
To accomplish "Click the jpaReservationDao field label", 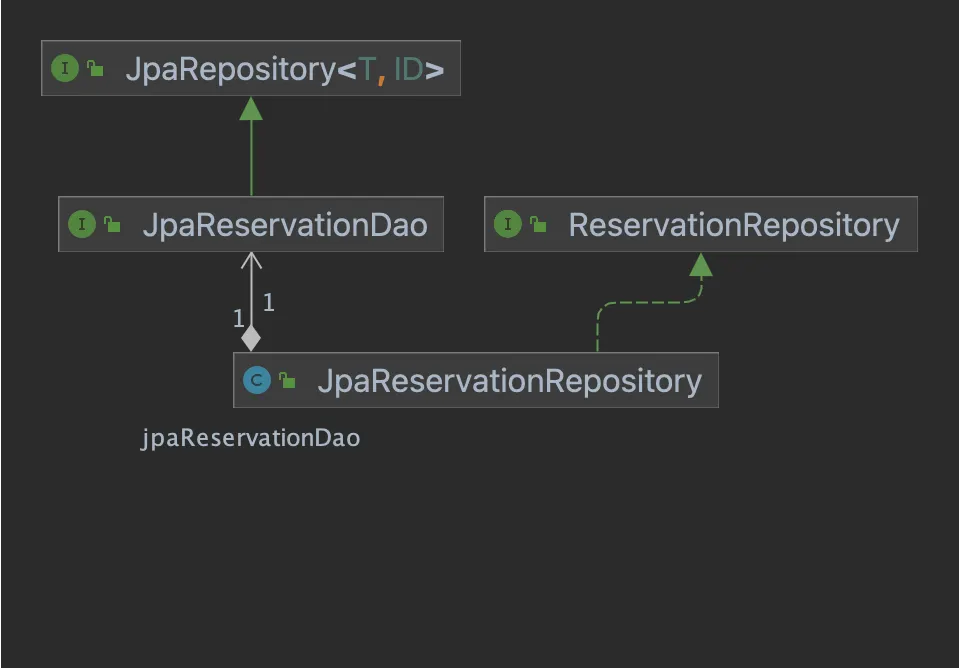I will coord(250,438).
